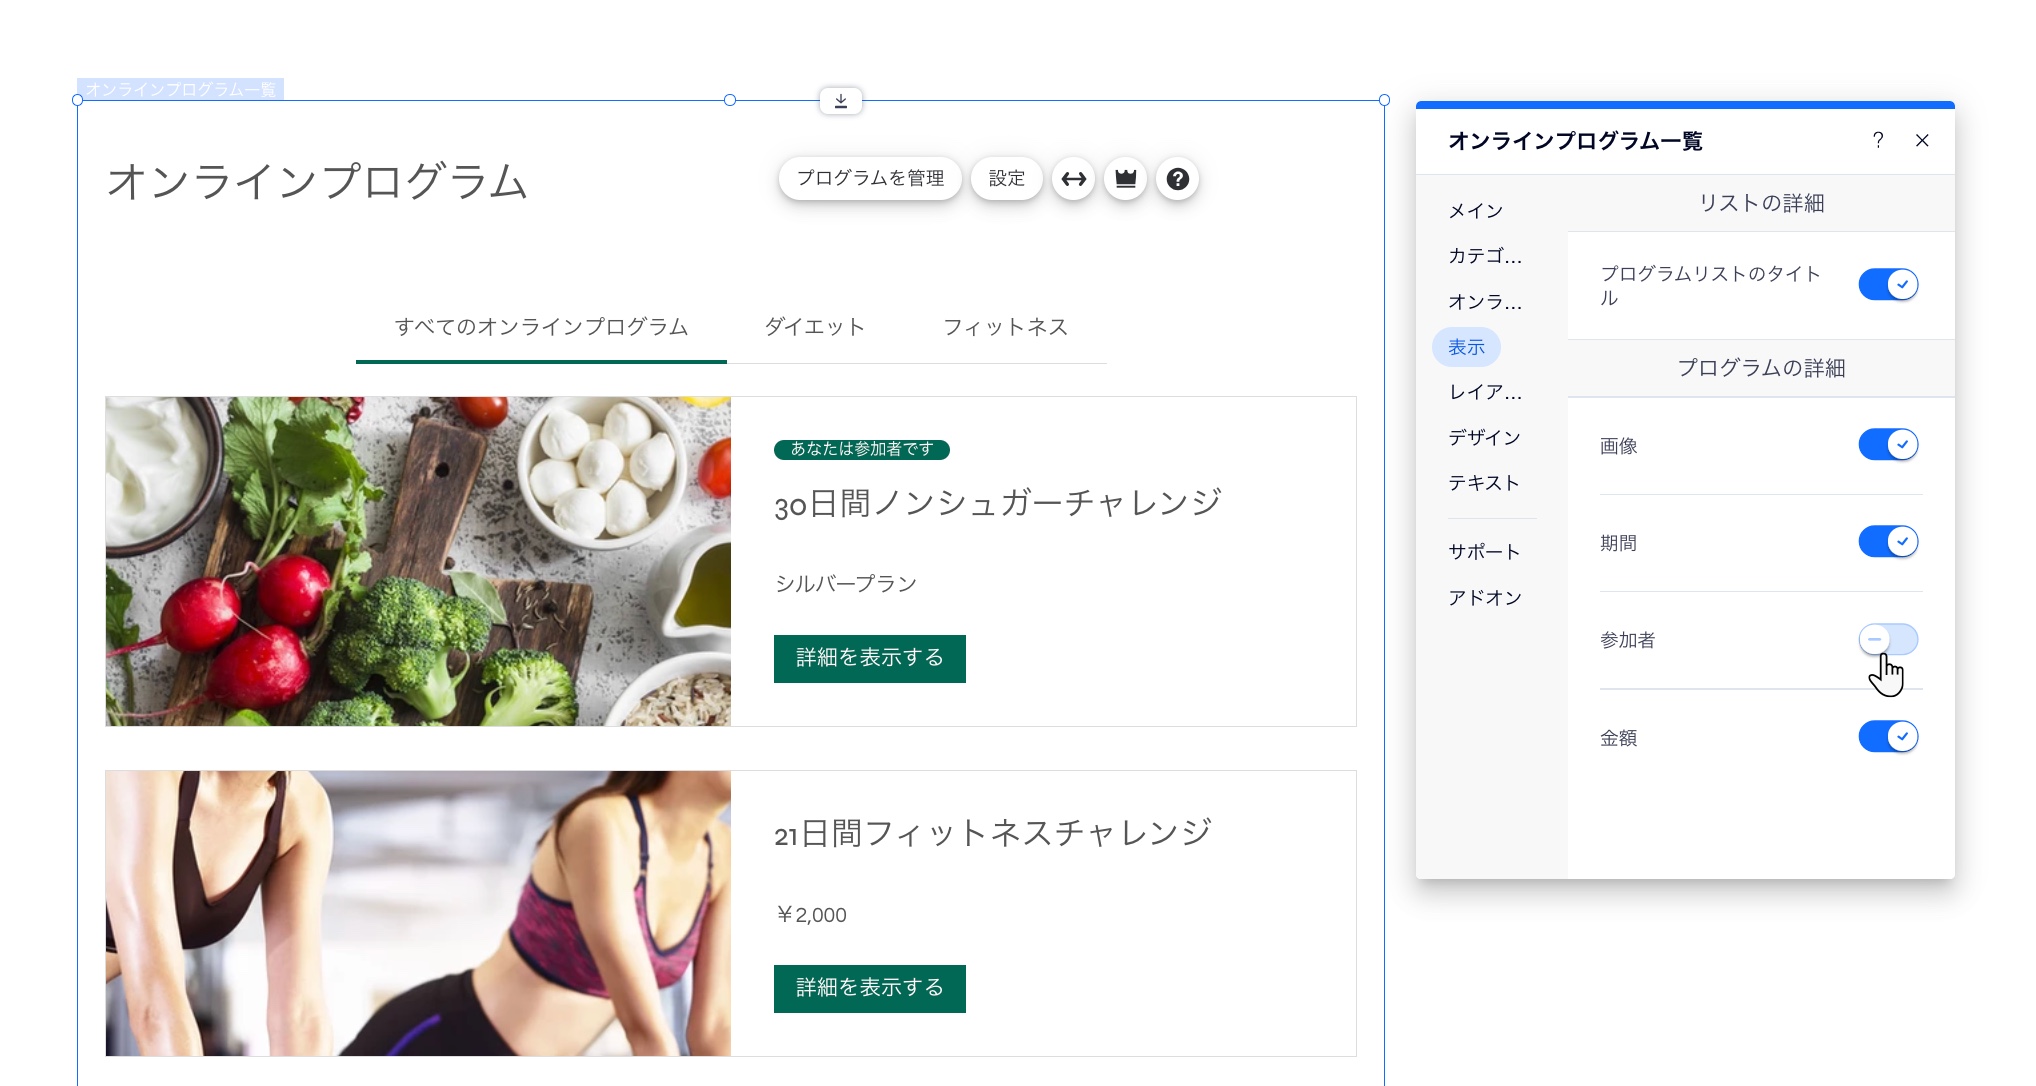Open 設定 from the element toolbar
Image resolution: width=2036 pixels, height=1086 pixels.
(x=1006, y=178)
